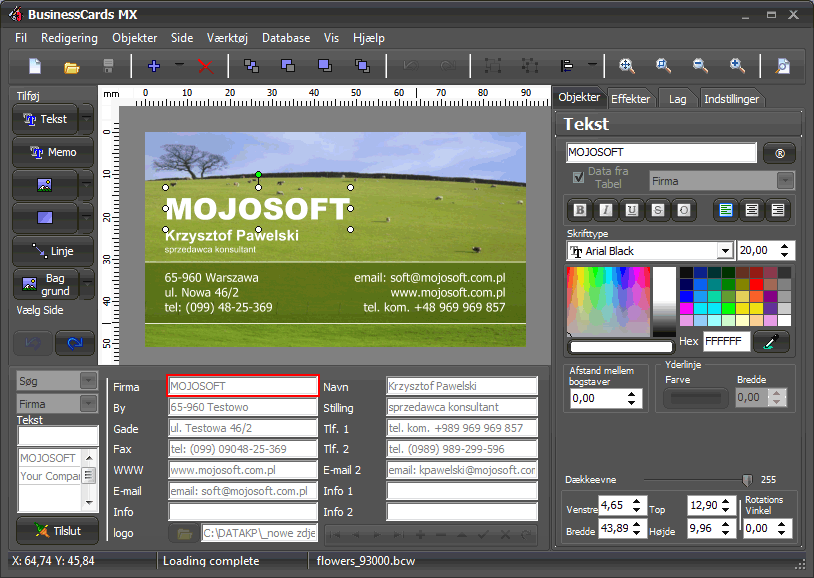This screenshot has height=578, width=814.
Task: Align text center
Action: (752, 210)
